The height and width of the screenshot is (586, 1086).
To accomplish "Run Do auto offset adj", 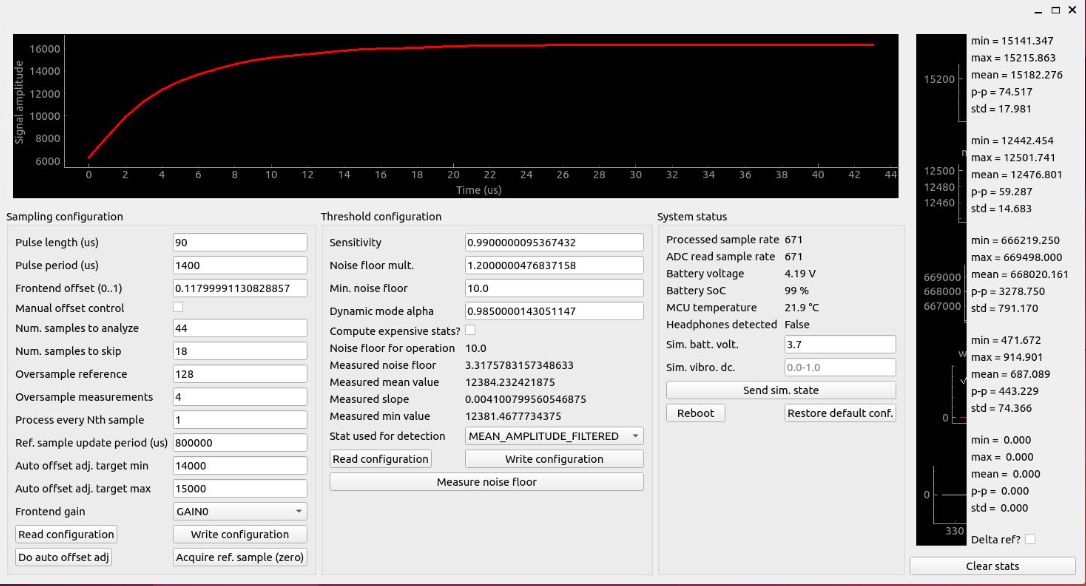I will [x=63, y=557].
